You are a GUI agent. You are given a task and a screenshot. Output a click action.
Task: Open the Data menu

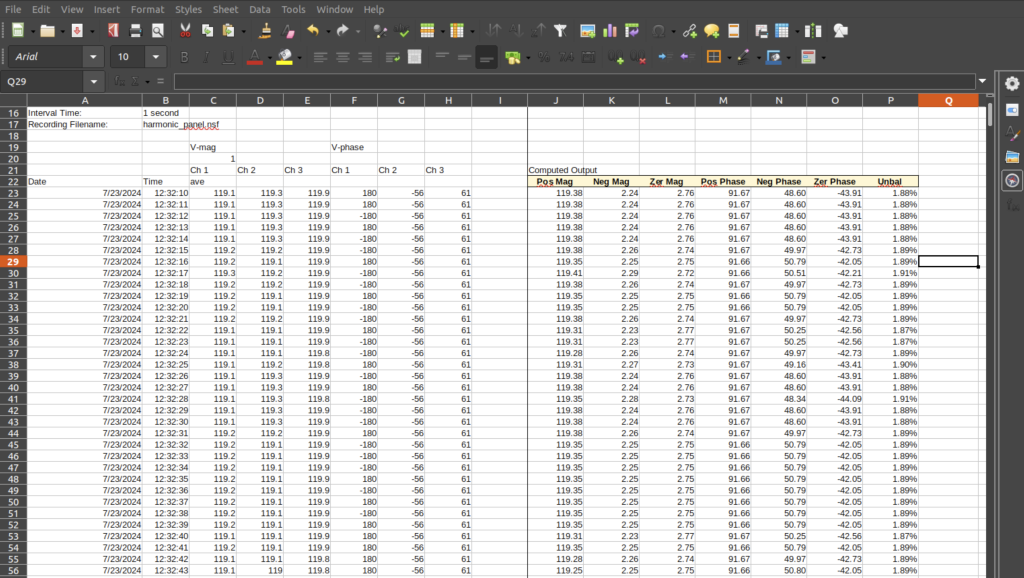point(260,9)
